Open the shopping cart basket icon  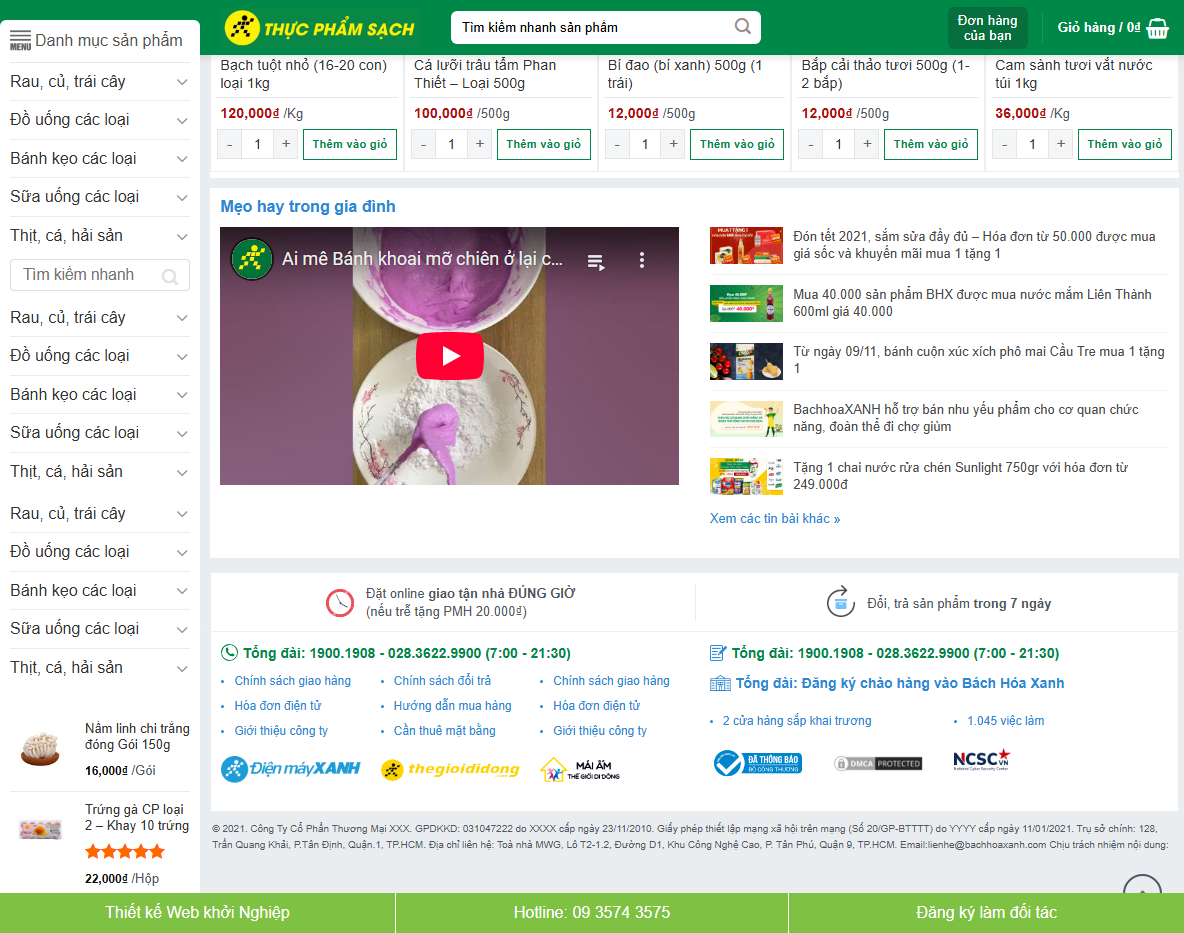[1156, 28]
